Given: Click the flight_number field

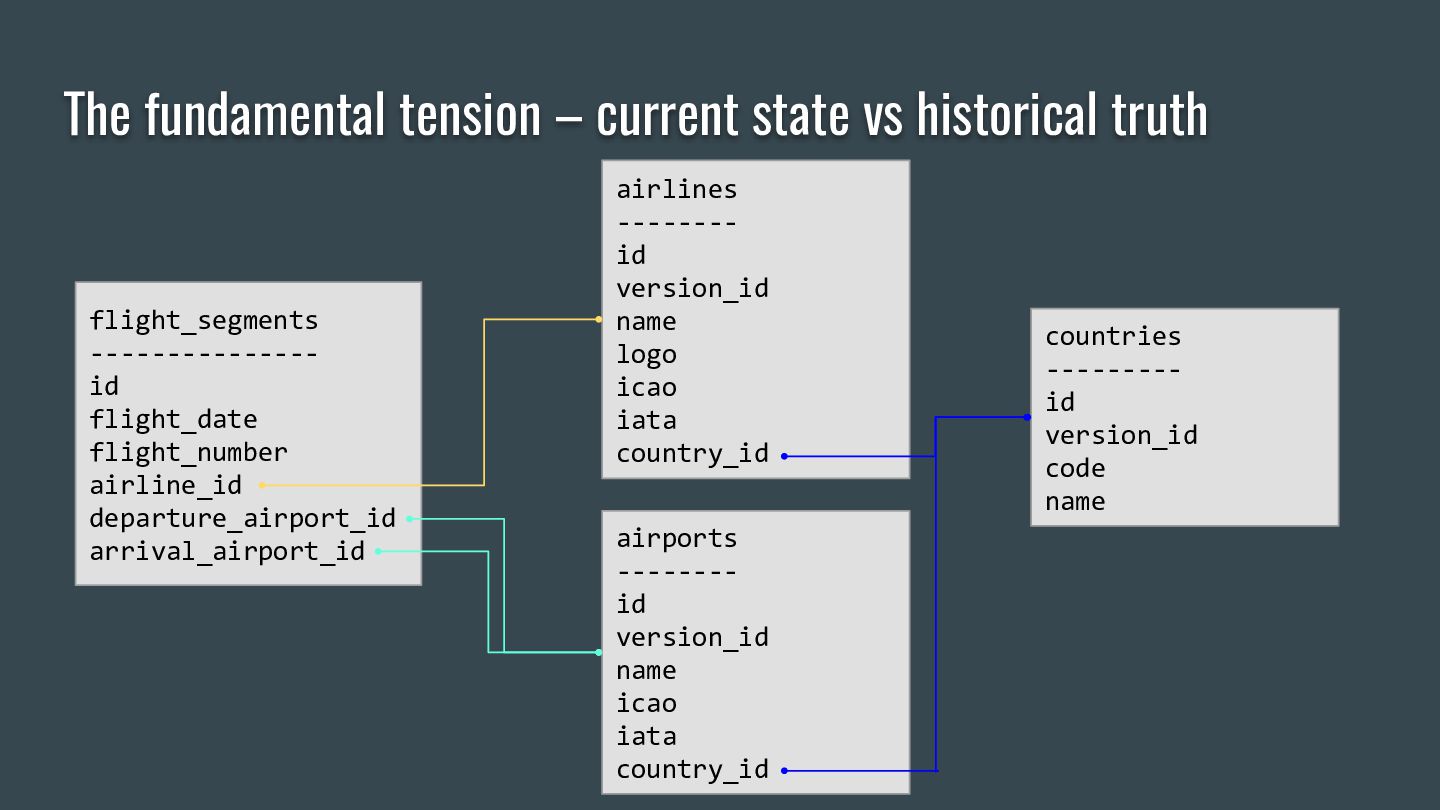Looking at the screenshot, I should click(x=189, y=453).
